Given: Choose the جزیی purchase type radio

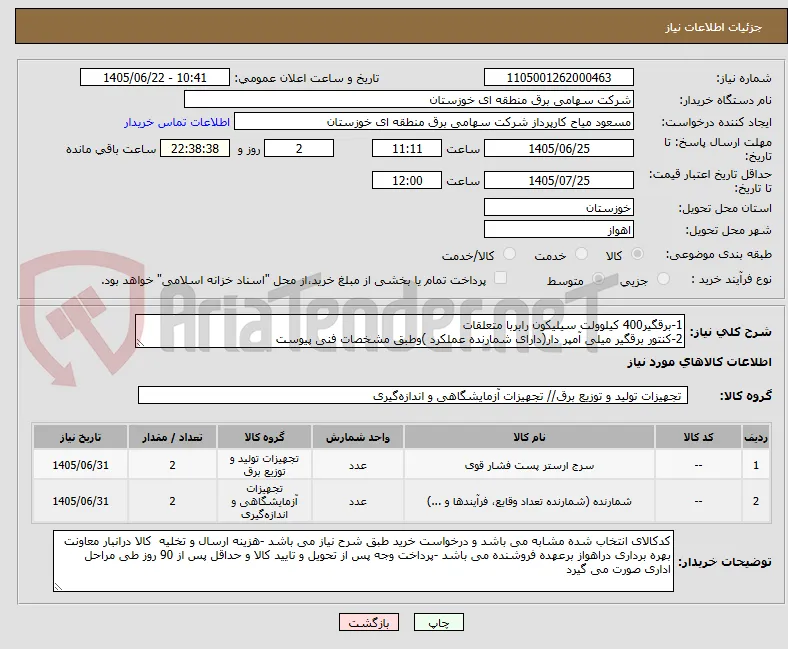Looking at the screenshot, I should pyautogui.click(x=663, y=279).
